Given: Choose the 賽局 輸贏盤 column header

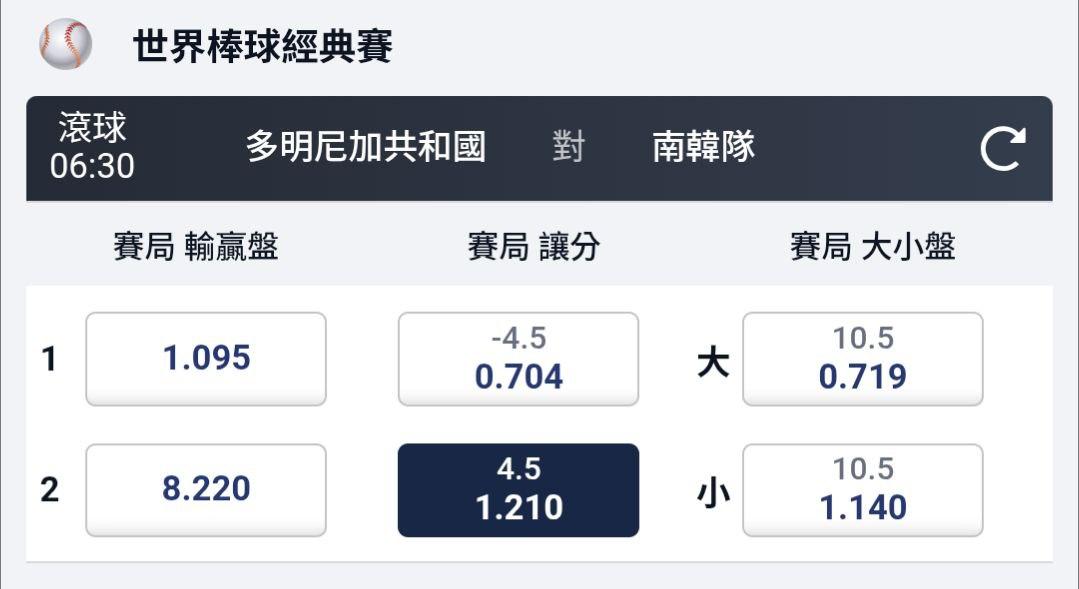Looking at the screenshot, I should [196, 247].
